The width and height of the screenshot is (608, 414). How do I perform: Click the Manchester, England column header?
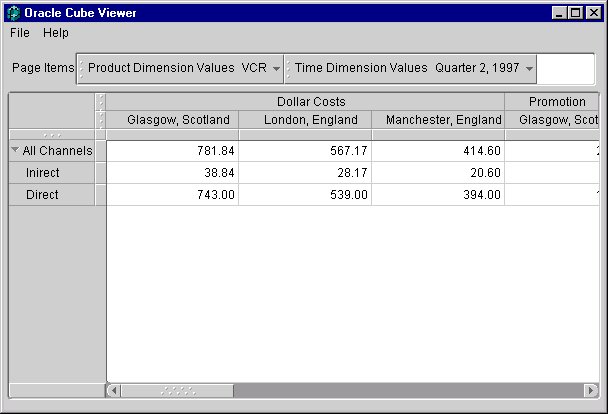click(438, 120)
